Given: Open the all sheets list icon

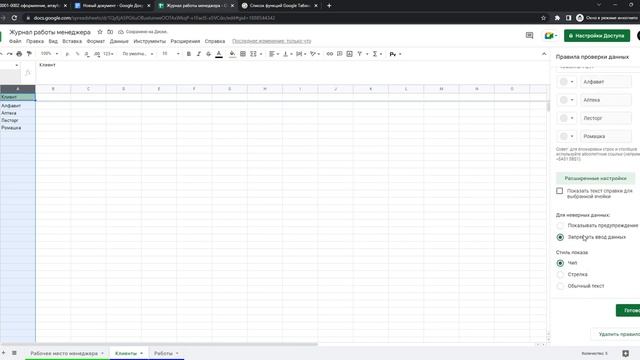Looking at the screenshot, I should (14, 353).
